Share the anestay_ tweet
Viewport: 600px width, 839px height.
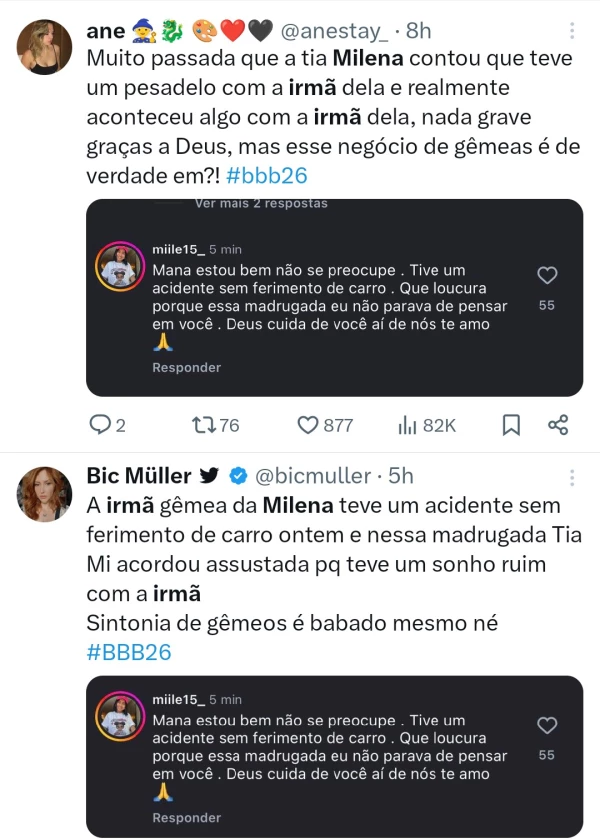pos(558,425)
